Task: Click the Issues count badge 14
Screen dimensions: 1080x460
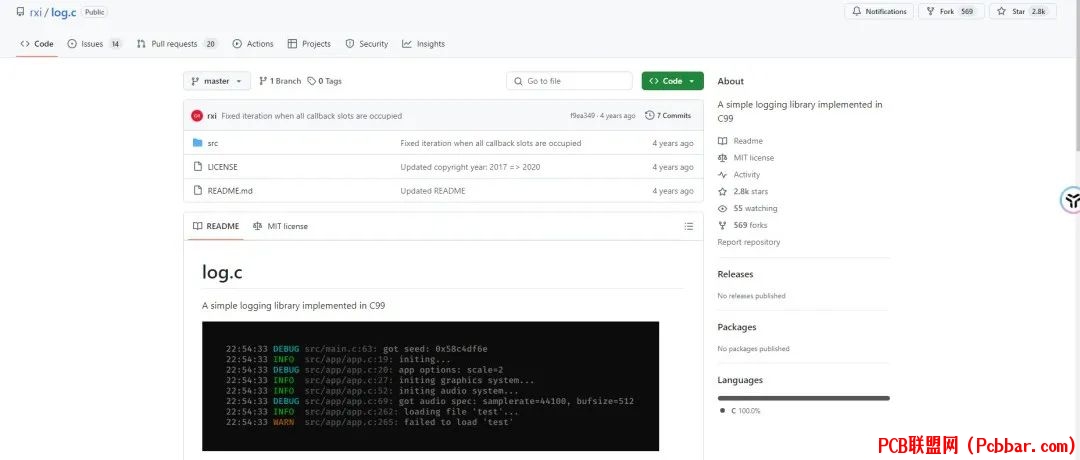Action: pyautogui.click(x=115, y=44)
